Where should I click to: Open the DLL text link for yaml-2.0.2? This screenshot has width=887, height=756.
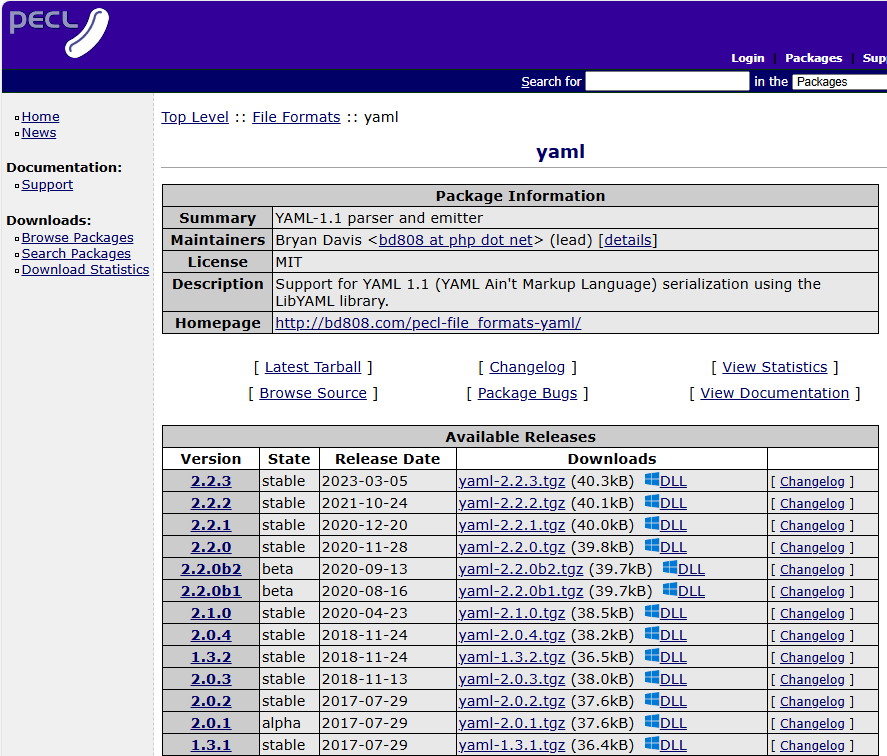[673, 701]
